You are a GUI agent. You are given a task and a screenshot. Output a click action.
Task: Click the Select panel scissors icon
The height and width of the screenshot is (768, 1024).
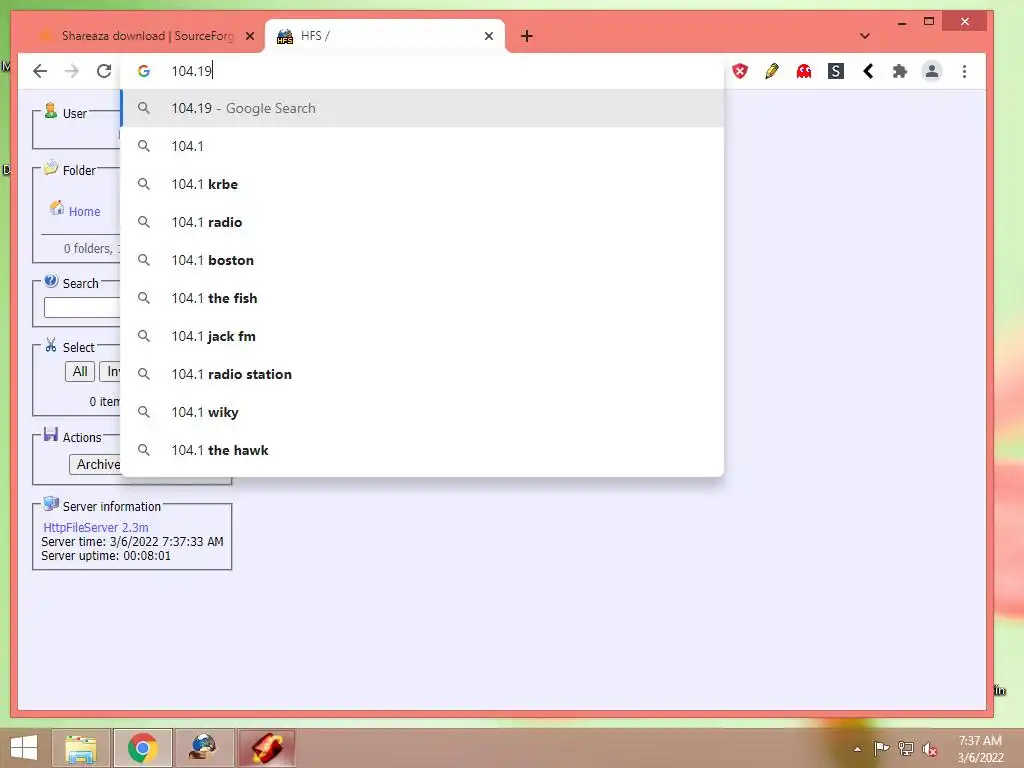click(x=51, y=345)
